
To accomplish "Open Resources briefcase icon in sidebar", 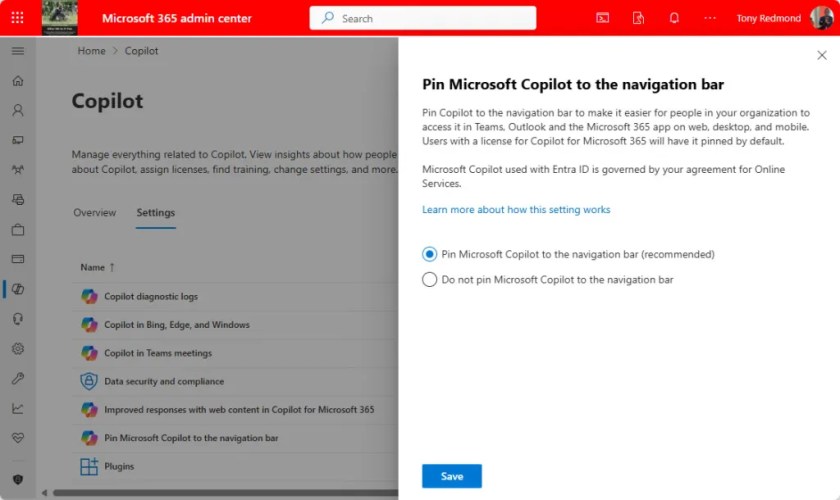I will tap(18, 230).
